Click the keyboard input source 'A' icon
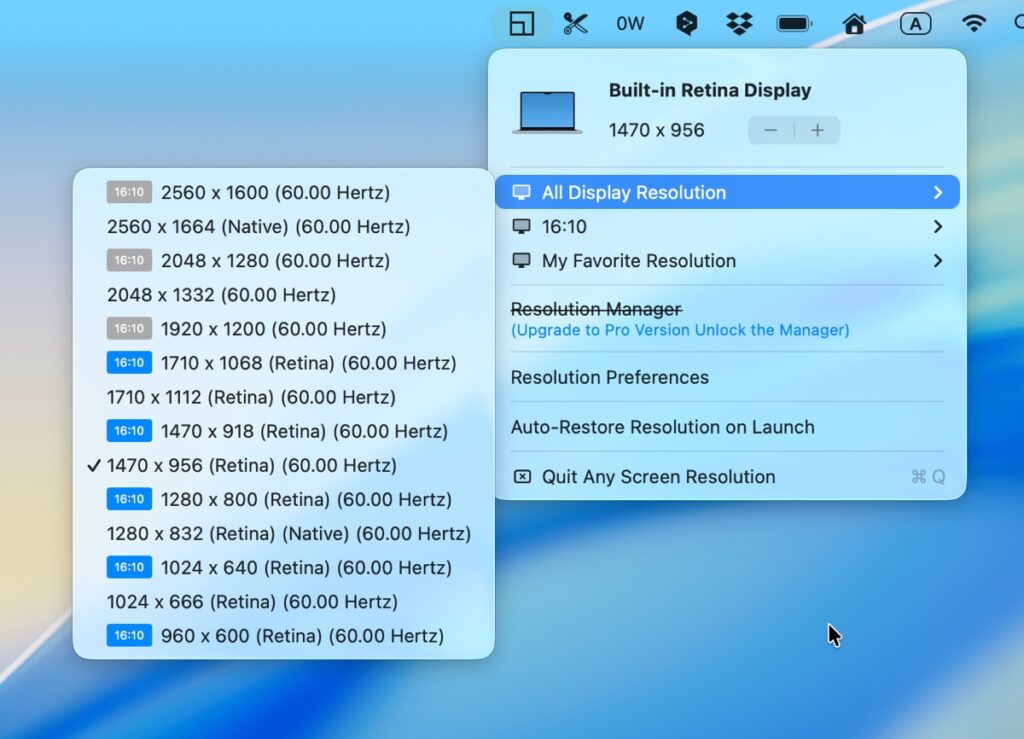 (x=915, y=23)
